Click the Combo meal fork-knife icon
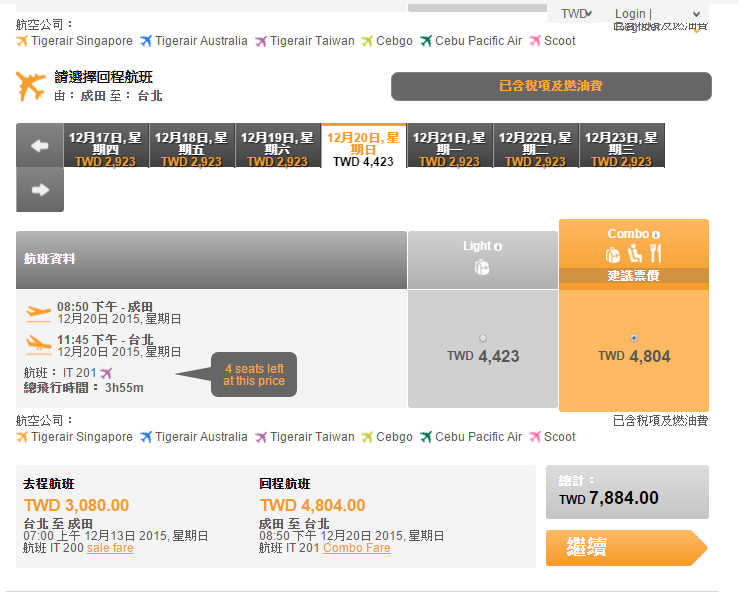The width and height of the screenshot is (739, 592). (x=656, y=253)
